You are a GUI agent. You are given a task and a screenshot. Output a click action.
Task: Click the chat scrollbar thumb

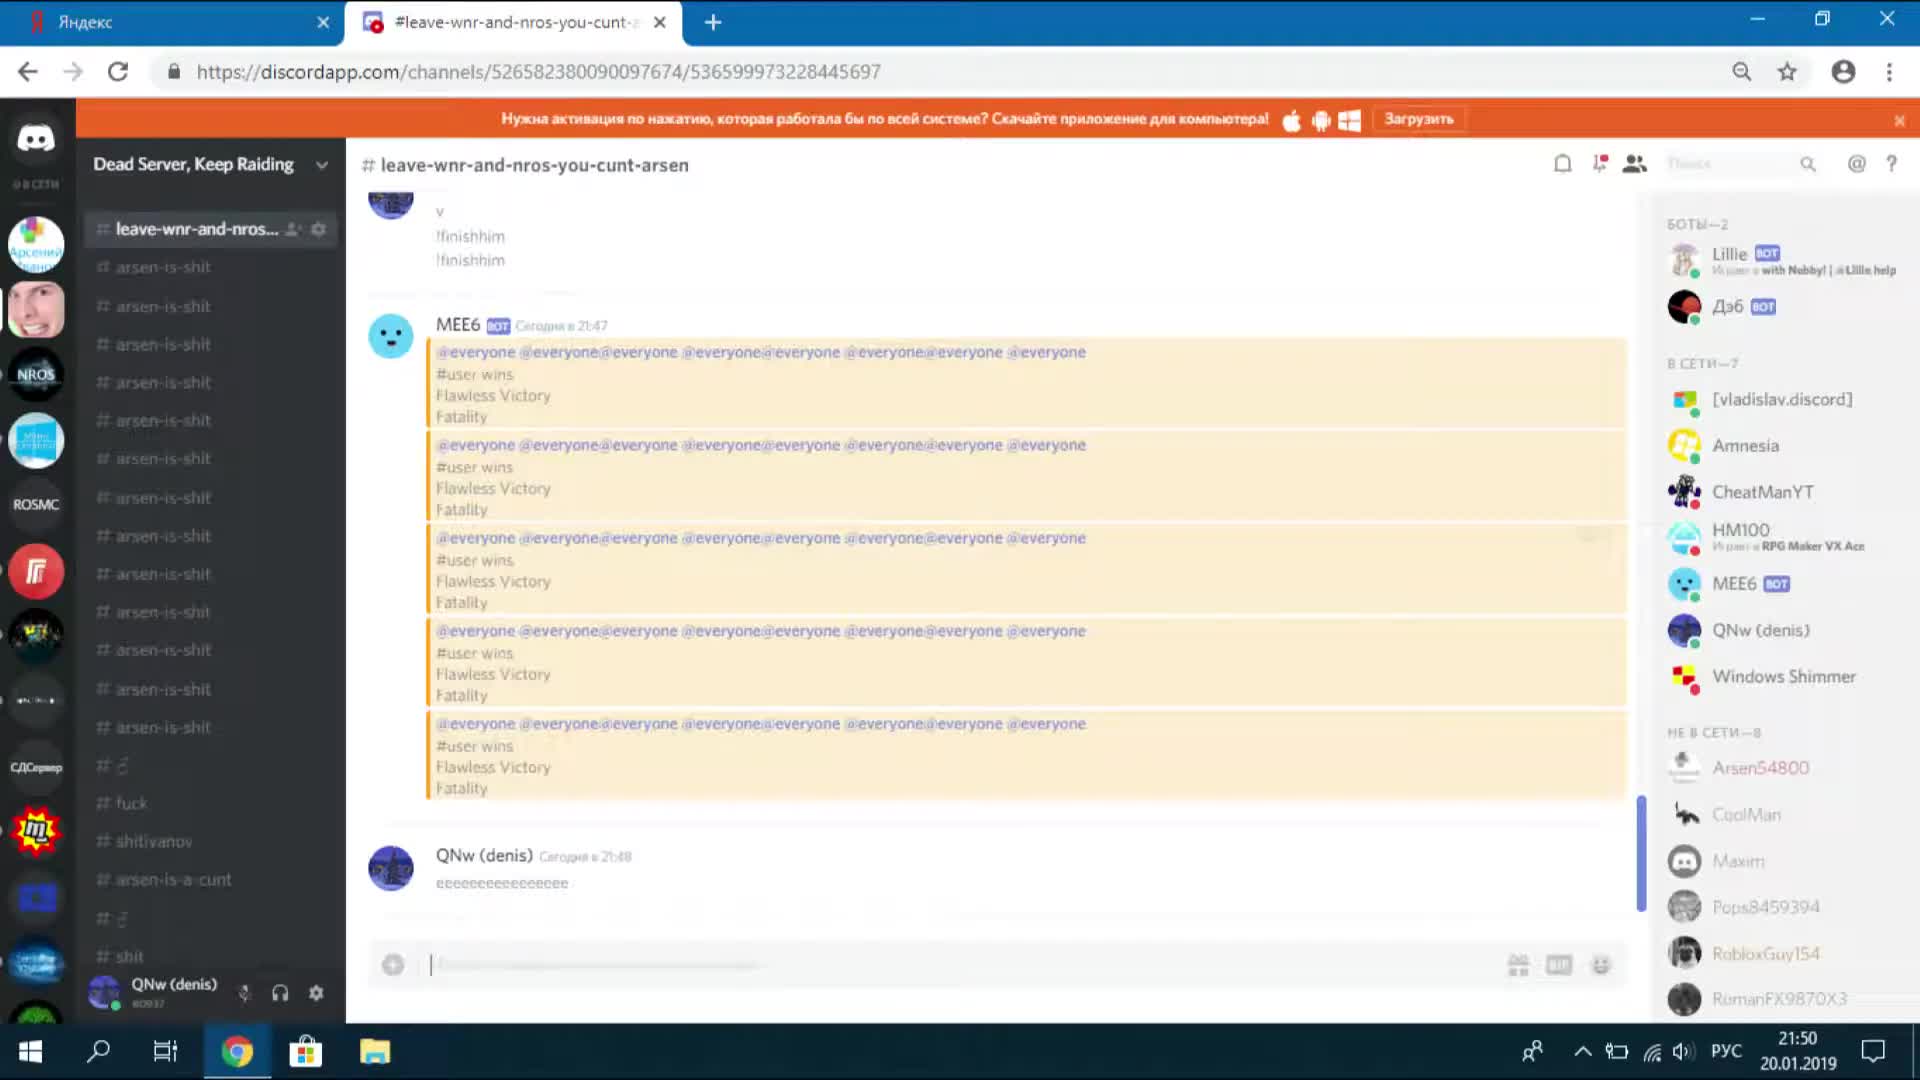1641,852
